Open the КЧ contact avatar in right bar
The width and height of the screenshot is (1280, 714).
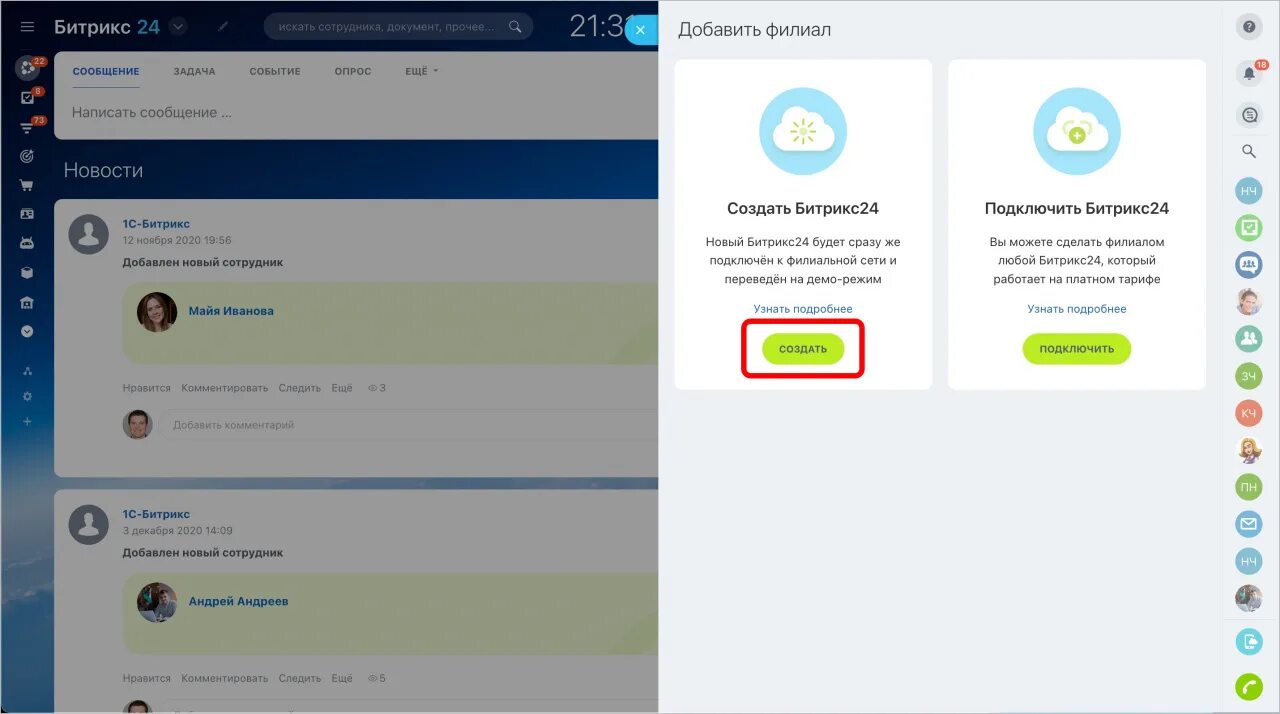pyautogui.click(x=1249, y=413)
